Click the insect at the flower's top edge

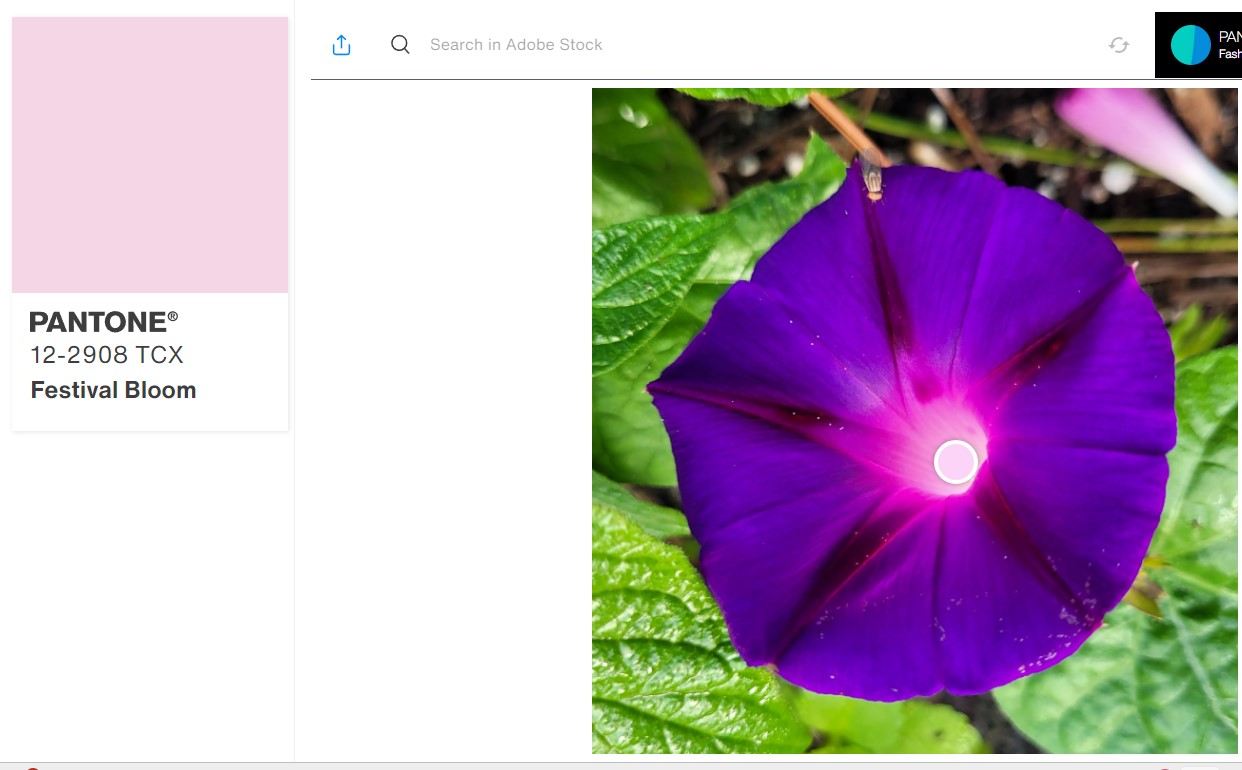(x=872, y=180)
